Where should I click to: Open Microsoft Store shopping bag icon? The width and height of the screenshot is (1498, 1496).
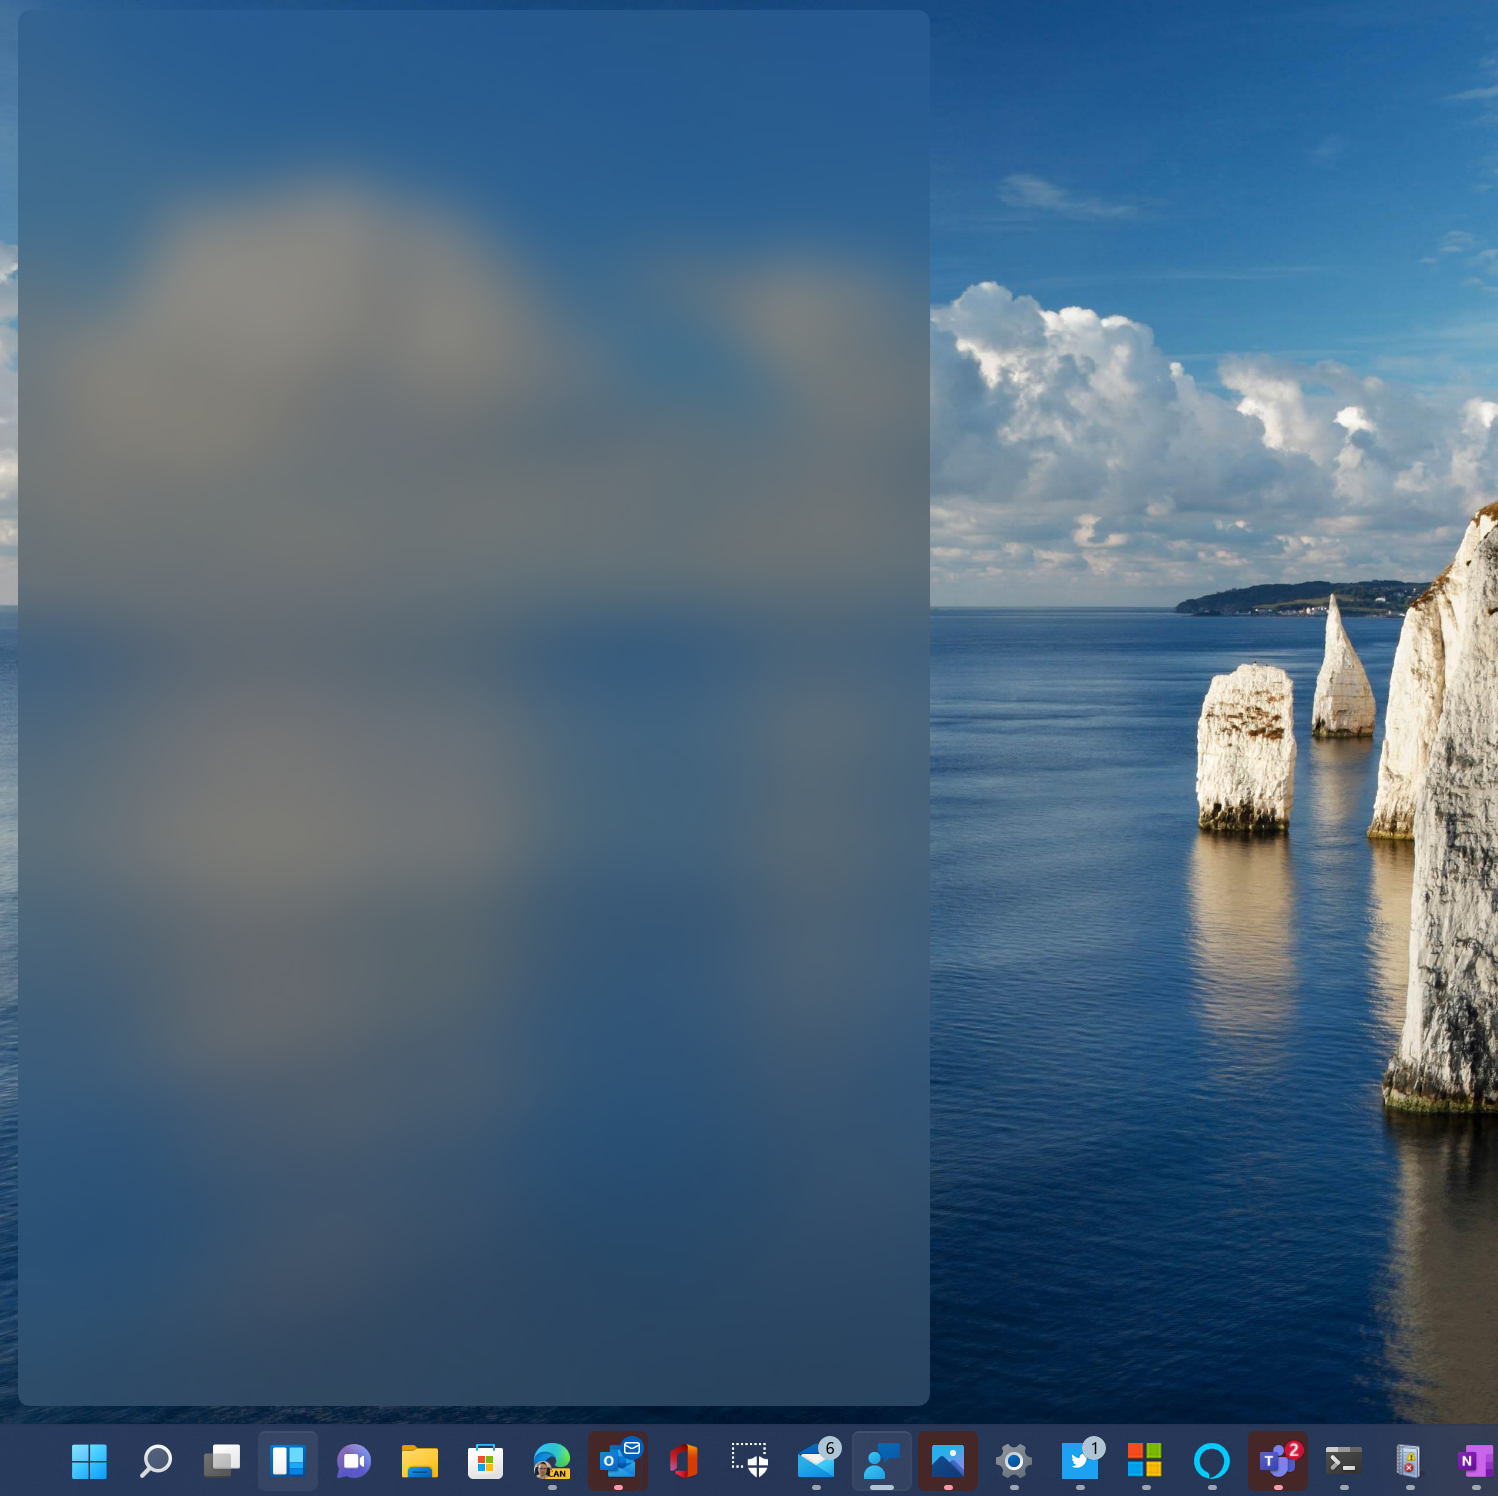point(485,1461)
